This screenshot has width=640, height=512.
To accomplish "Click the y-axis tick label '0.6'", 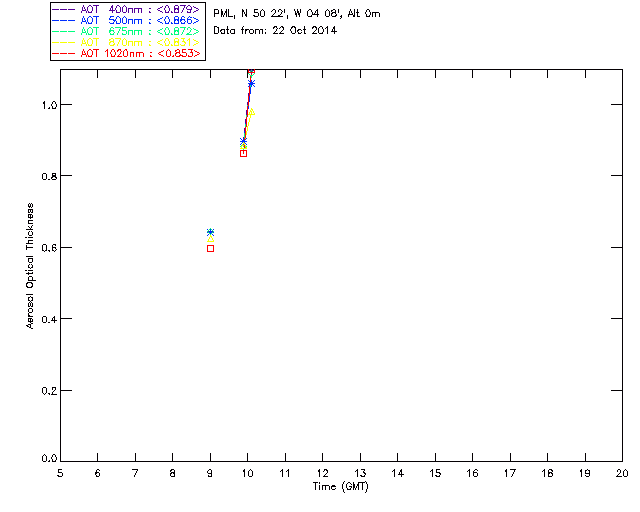I will pos(49,248).
